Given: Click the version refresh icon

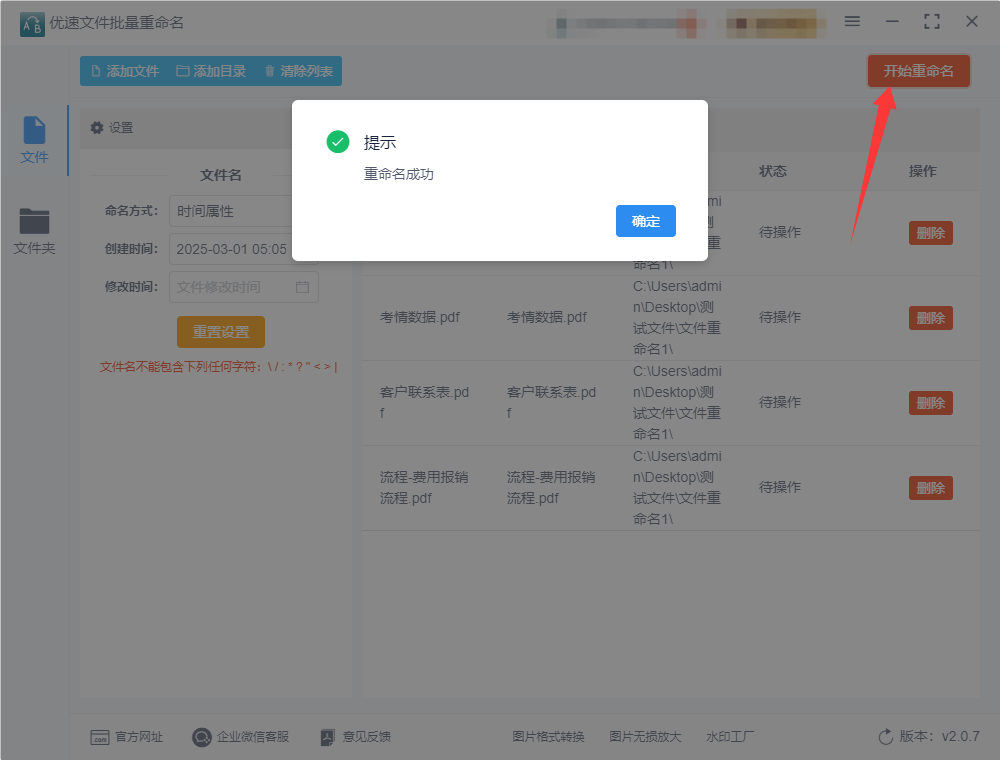Looking at the screenshot, I should (886, 736).
